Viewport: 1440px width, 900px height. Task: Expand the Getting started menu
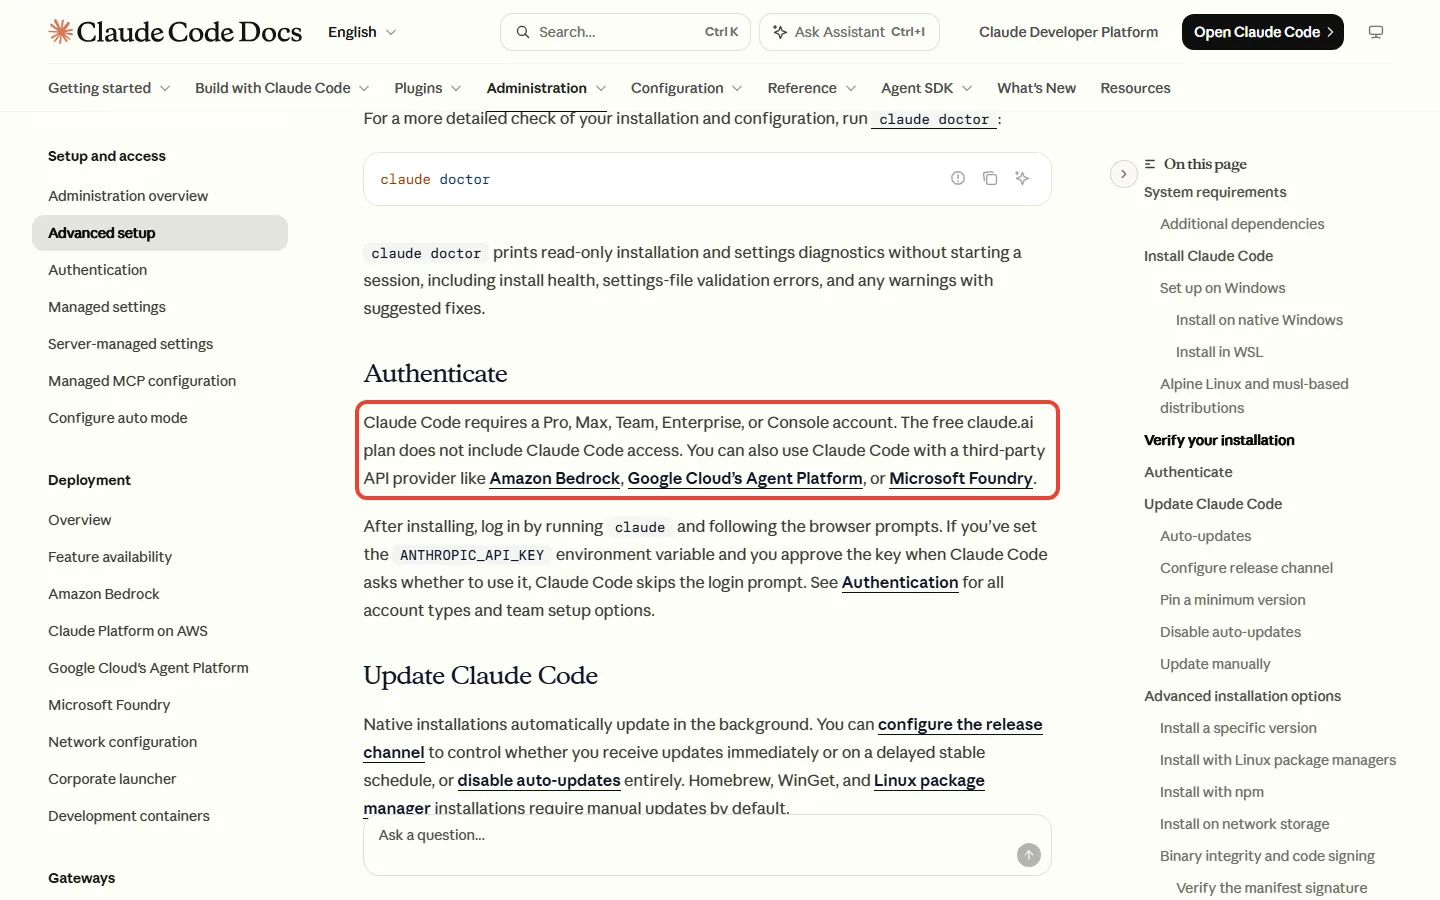pyautogui.click(x=109, y=88)
